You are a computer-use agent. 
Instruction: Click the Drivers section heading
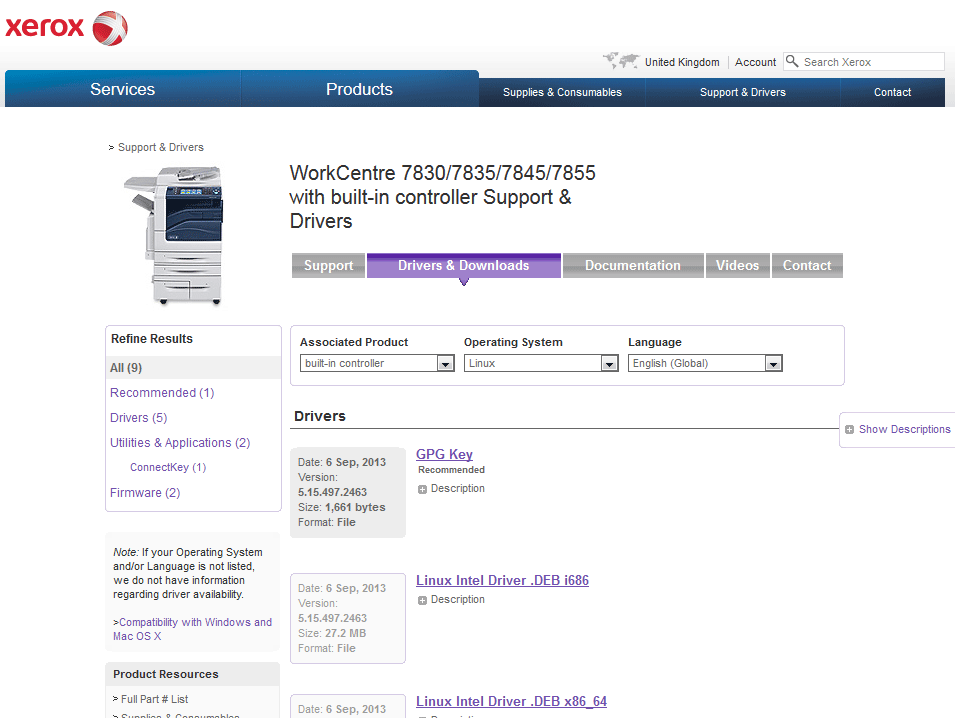click(x=320, y=416)
